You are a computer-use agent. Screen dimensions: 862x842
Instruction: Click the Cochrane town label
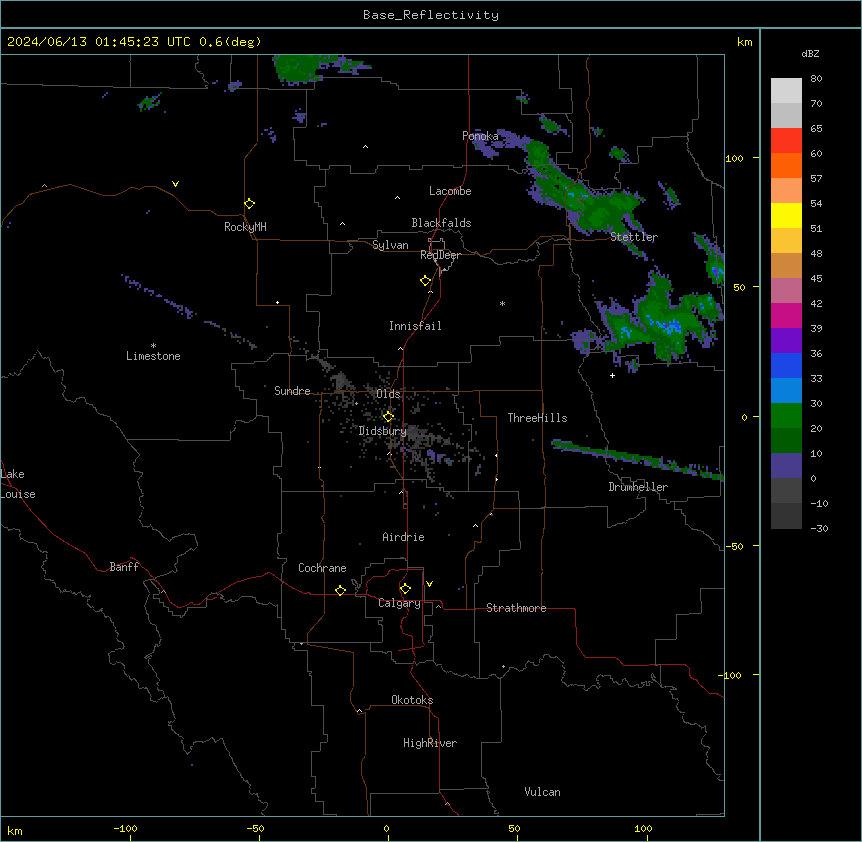coord(322,568)
